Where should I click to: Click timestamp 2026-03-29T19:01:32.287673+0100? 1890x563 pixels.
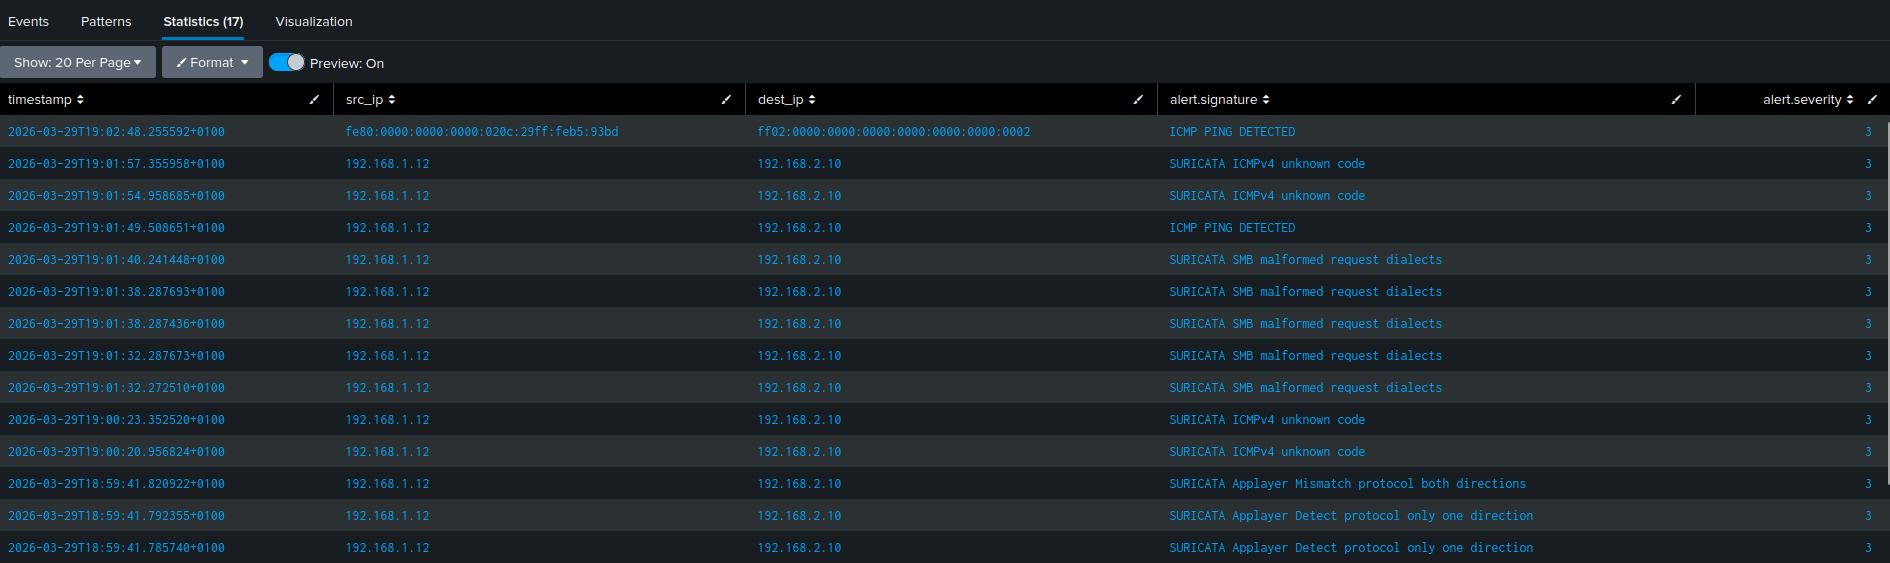pyautogui.click(x=116, y=355)
